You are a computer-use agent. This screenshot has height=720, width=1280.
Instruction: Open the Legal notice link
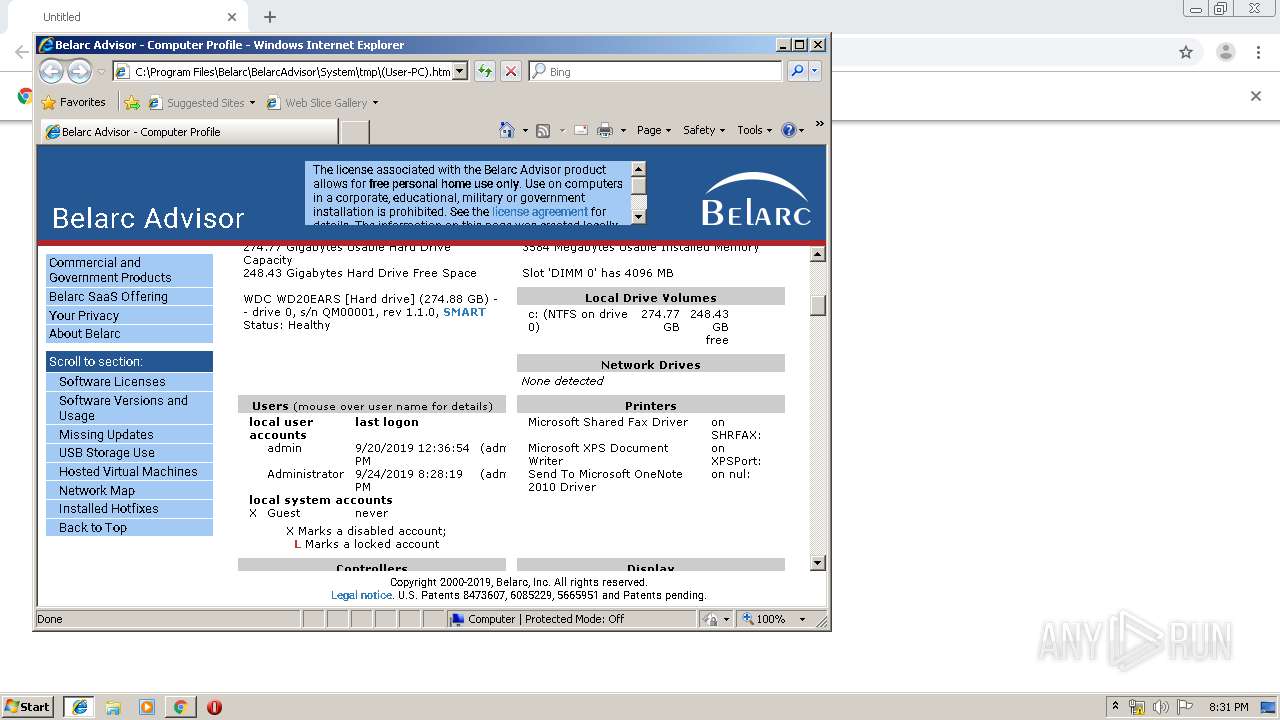[361, 595]
